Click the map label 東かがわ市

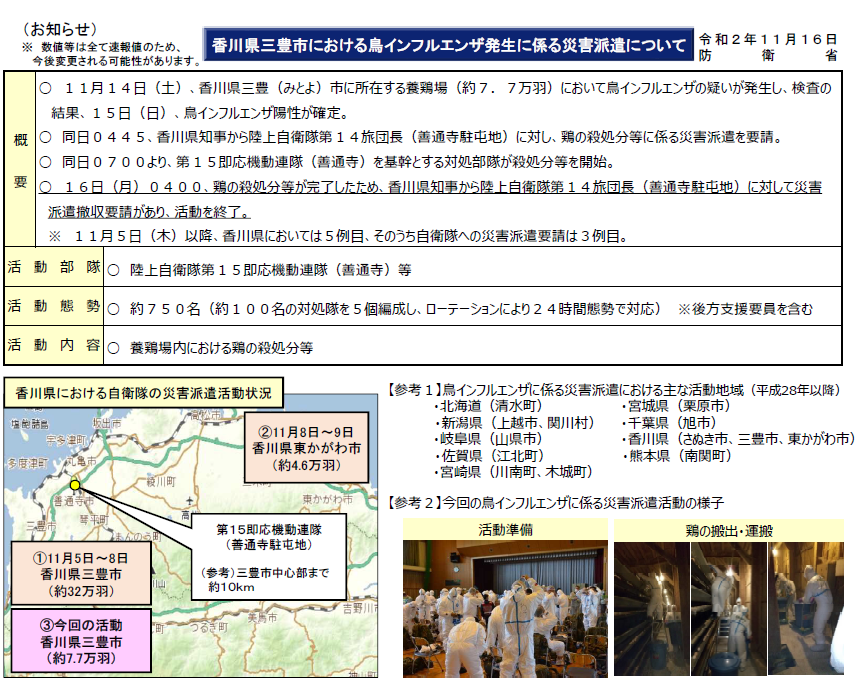(328, 499)
